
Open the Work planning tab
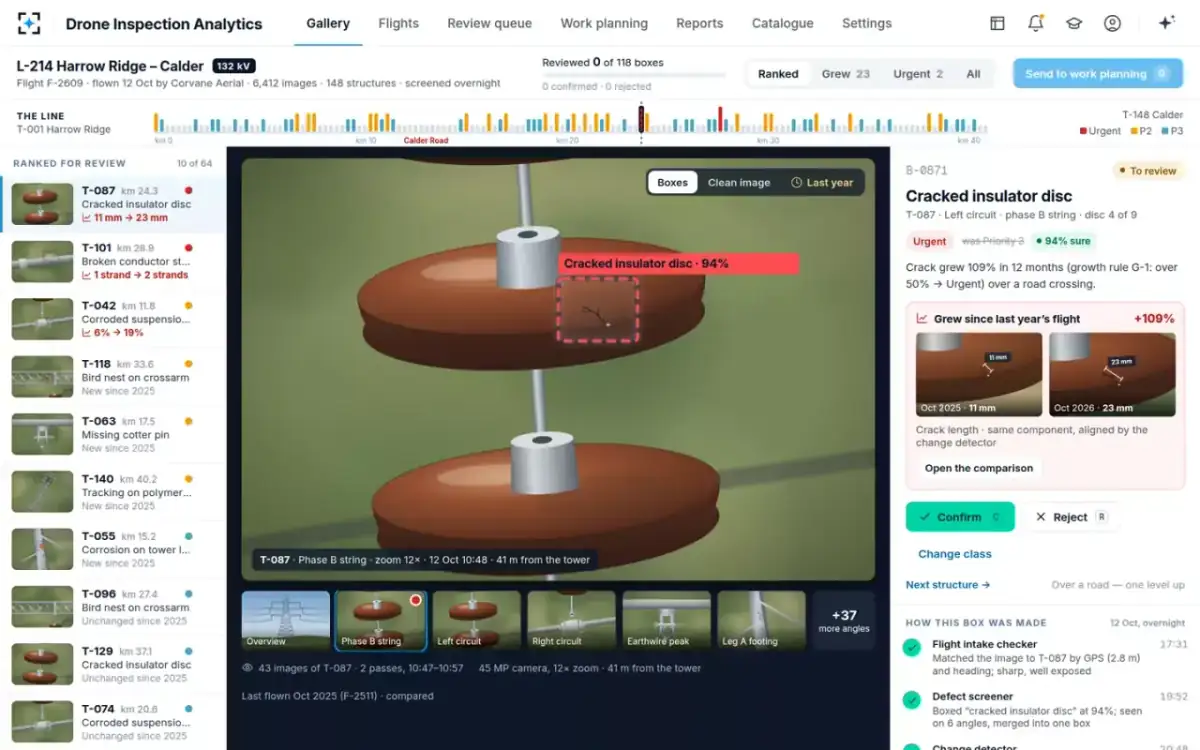(604, 23)
